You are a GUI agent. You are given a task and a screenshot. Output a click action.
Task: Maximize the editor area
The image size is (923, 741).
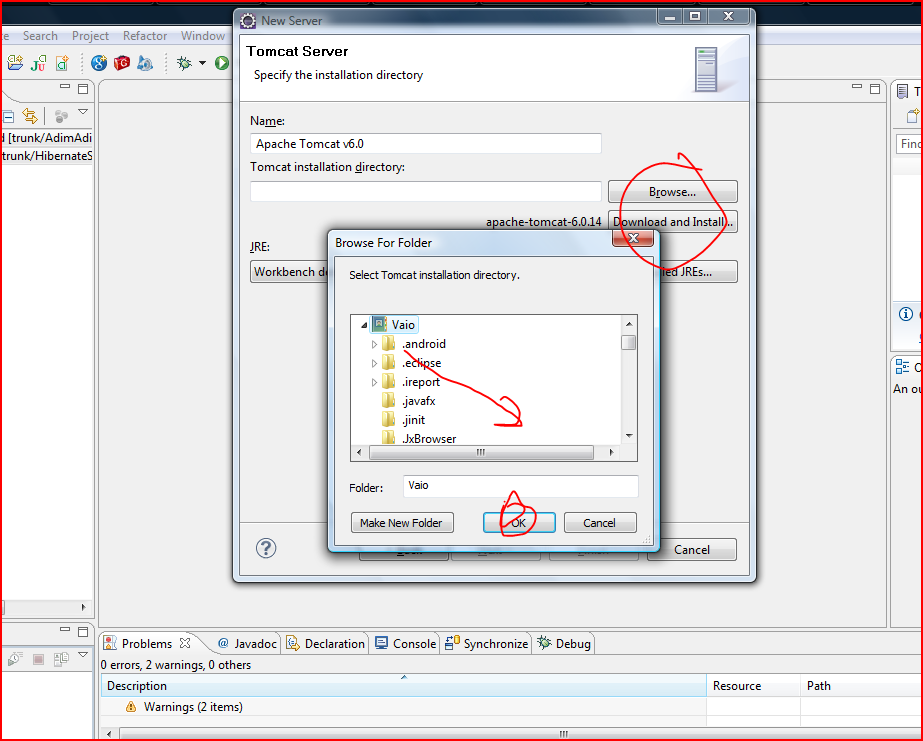(x=875, y=89)
